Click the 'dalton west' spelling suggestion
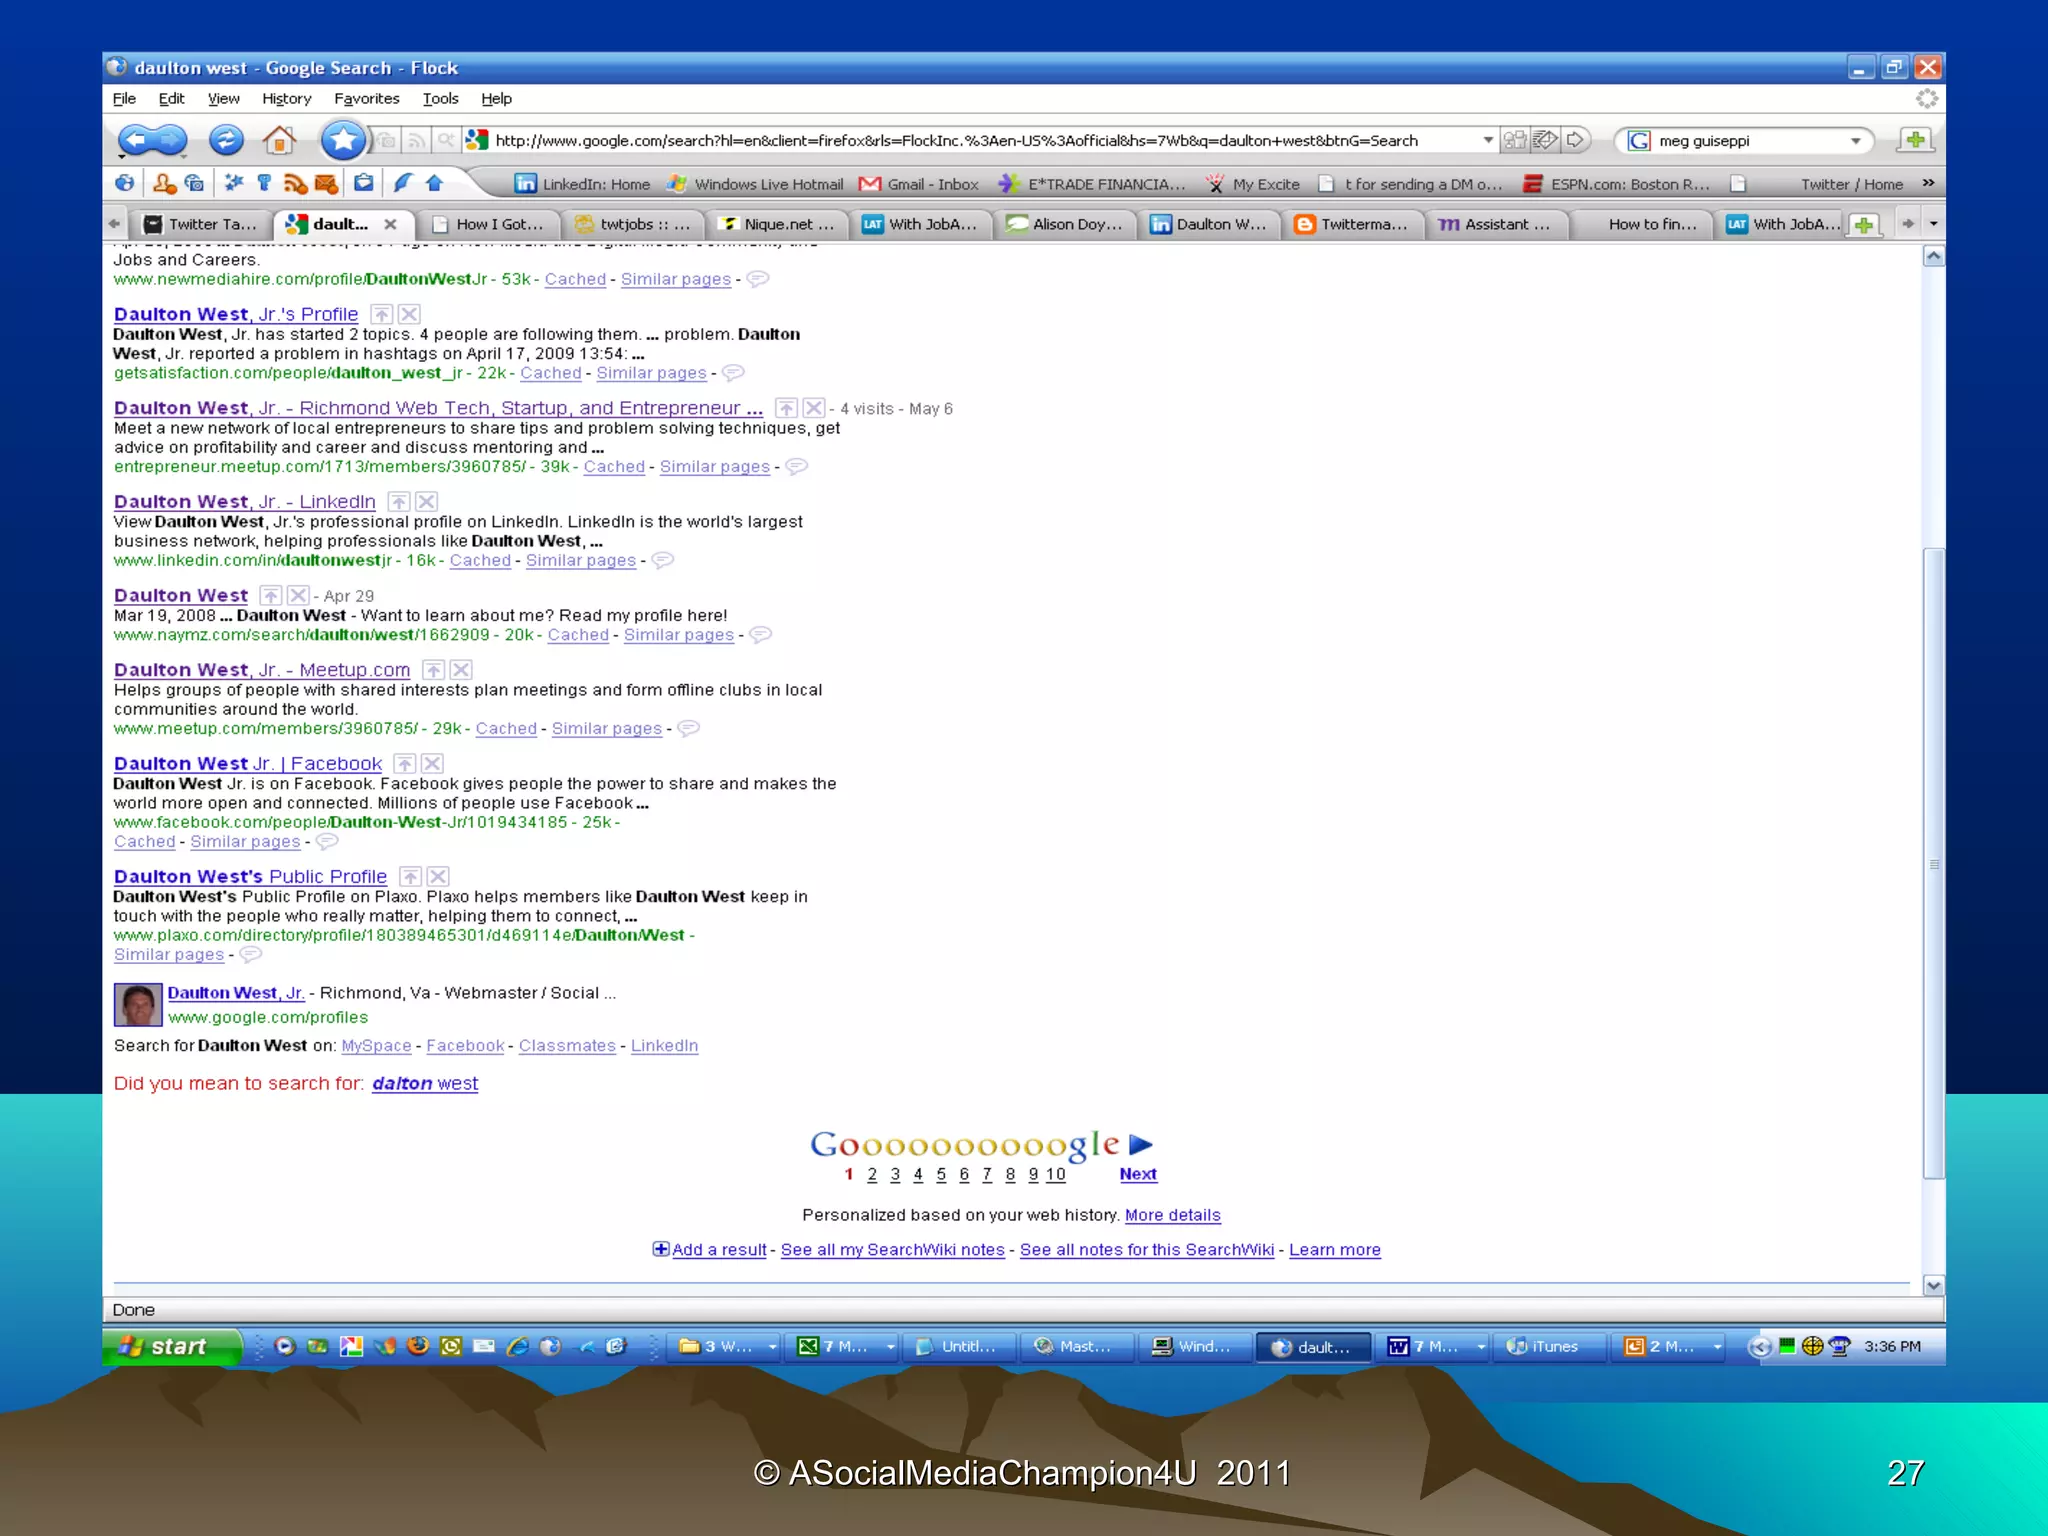The width and height of the screenshot is (2048, 1536). 425,1083
